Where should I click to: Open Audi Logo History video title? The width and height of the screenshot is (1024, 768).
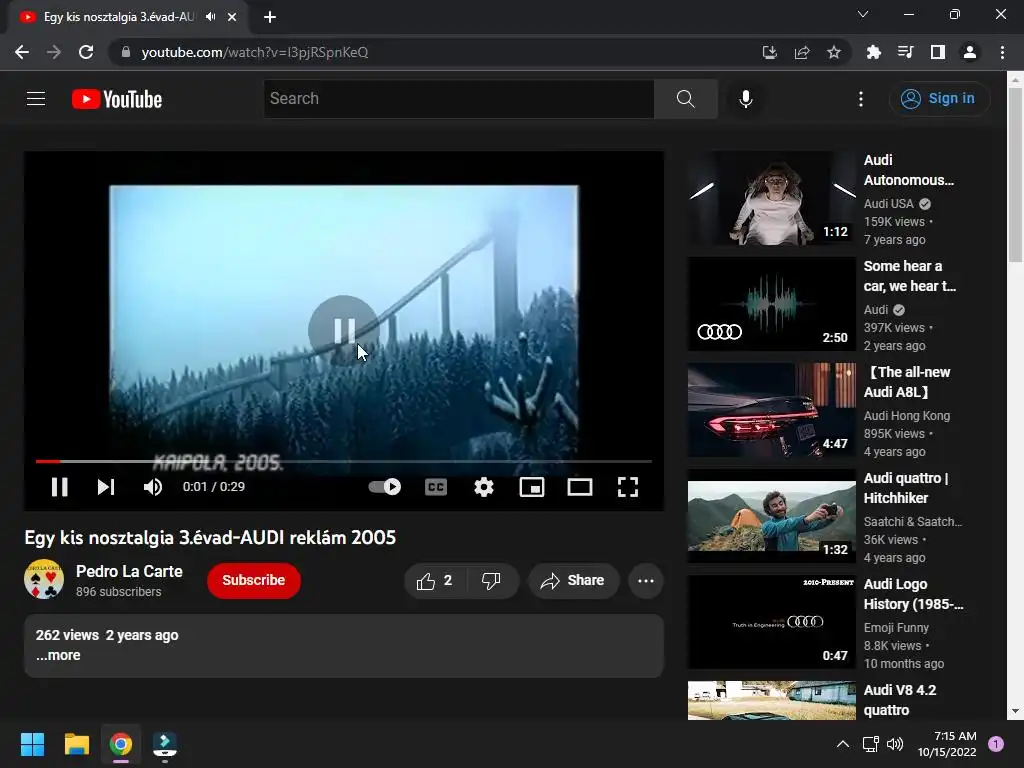[913, 594]
